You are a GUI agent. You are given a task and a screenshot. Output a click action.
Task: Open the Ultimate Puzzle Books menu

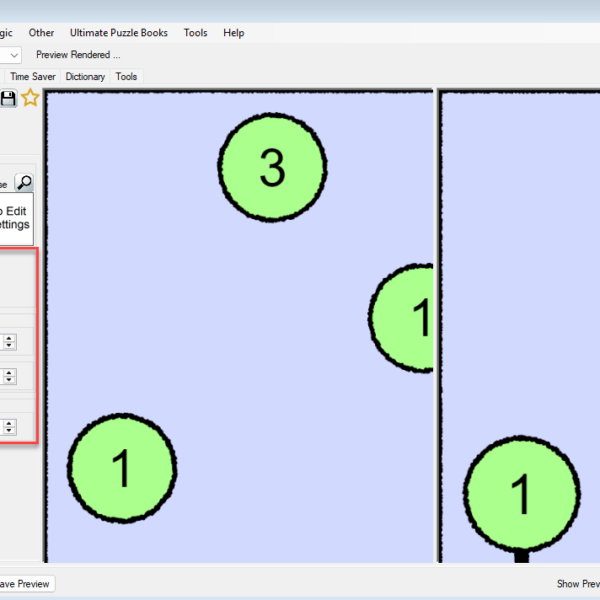[118, 33]
